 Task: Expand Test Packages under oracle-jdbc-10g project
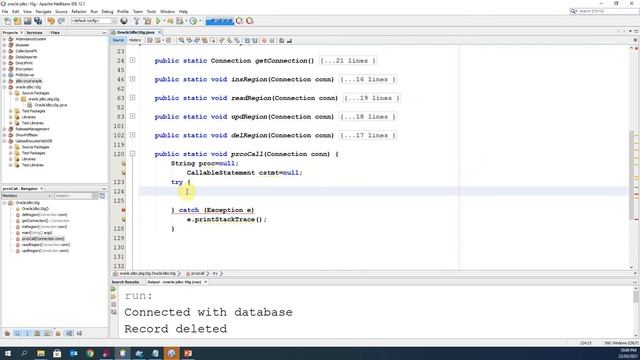click(x=10, y=111)
